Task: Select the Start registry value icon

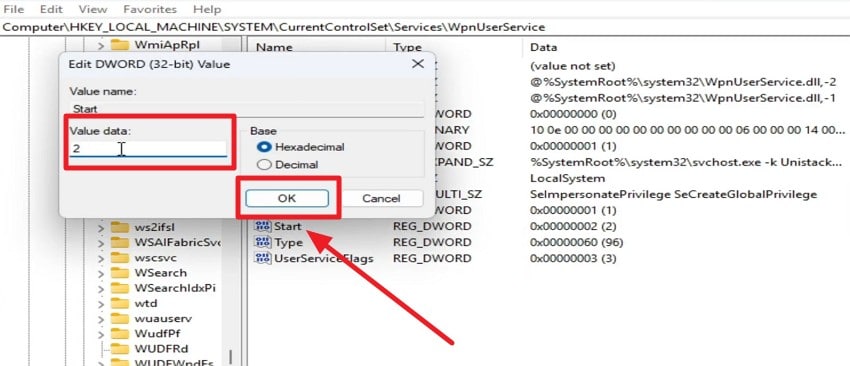Action: 263,226
